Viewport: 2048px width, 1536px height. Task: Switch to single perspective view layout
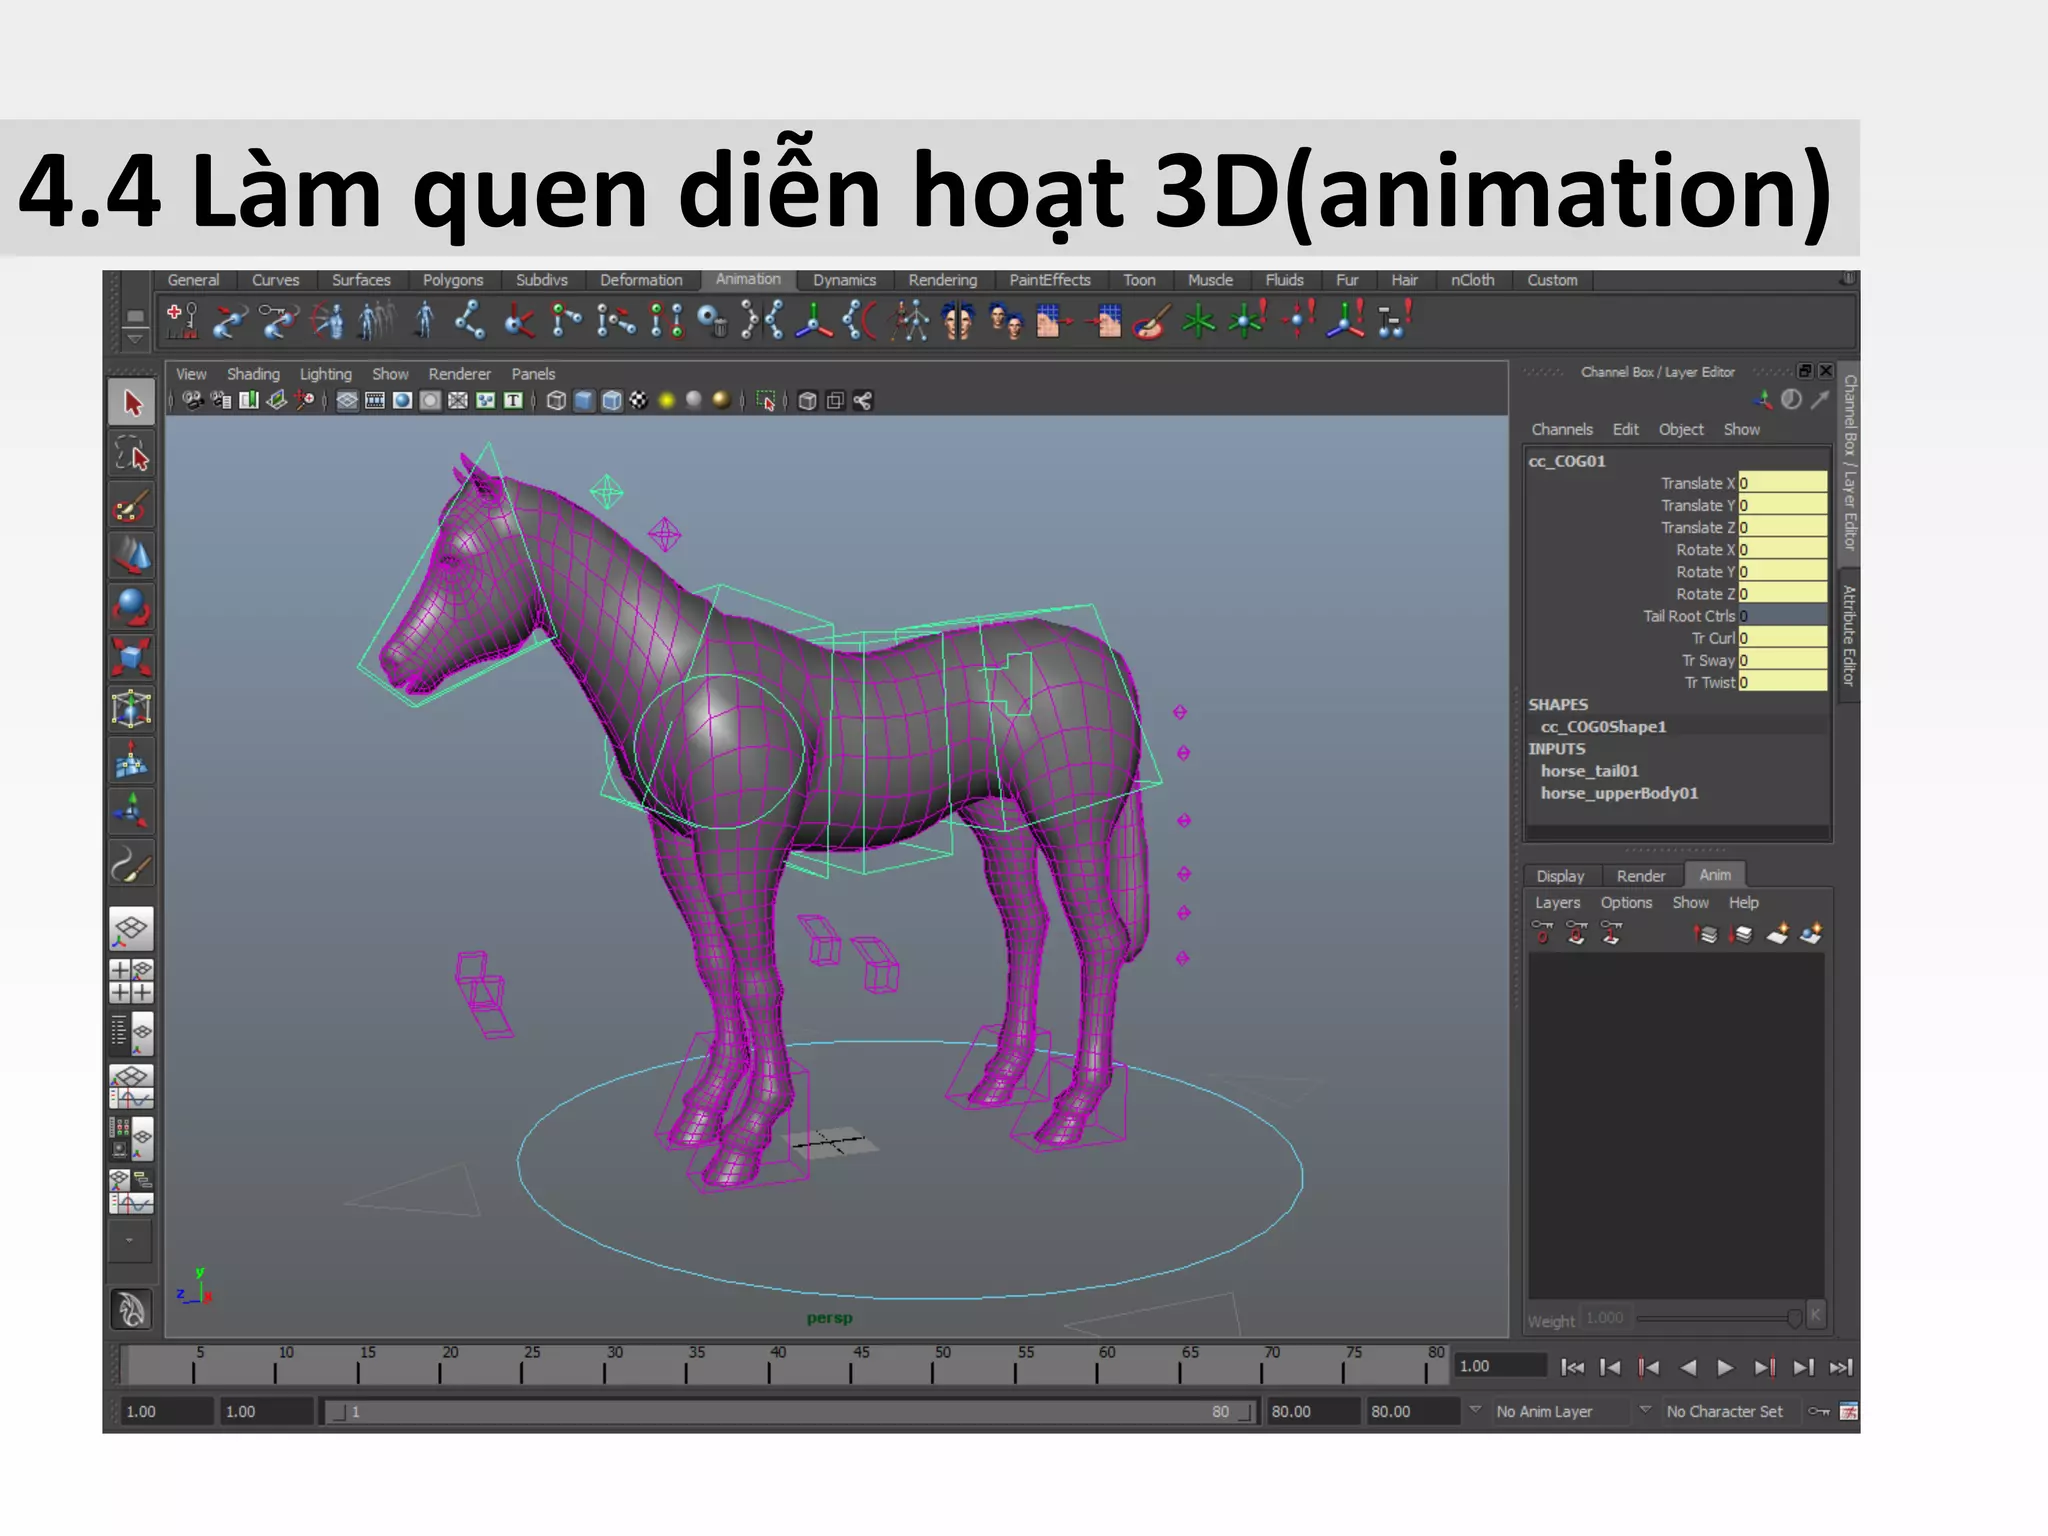[x=131, y=929]
